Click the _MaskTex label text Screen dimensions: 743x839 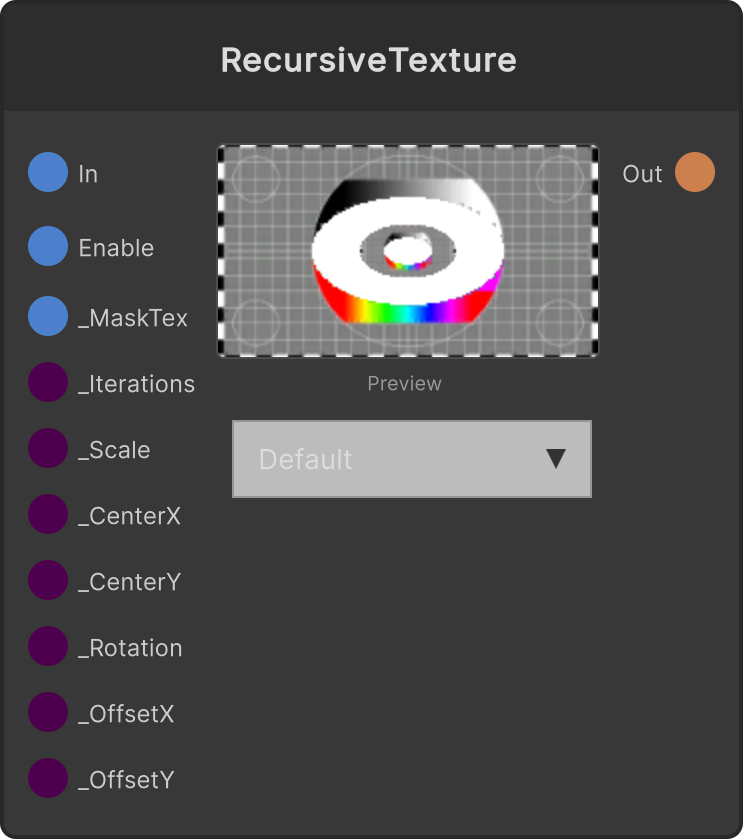coord(133,318)
